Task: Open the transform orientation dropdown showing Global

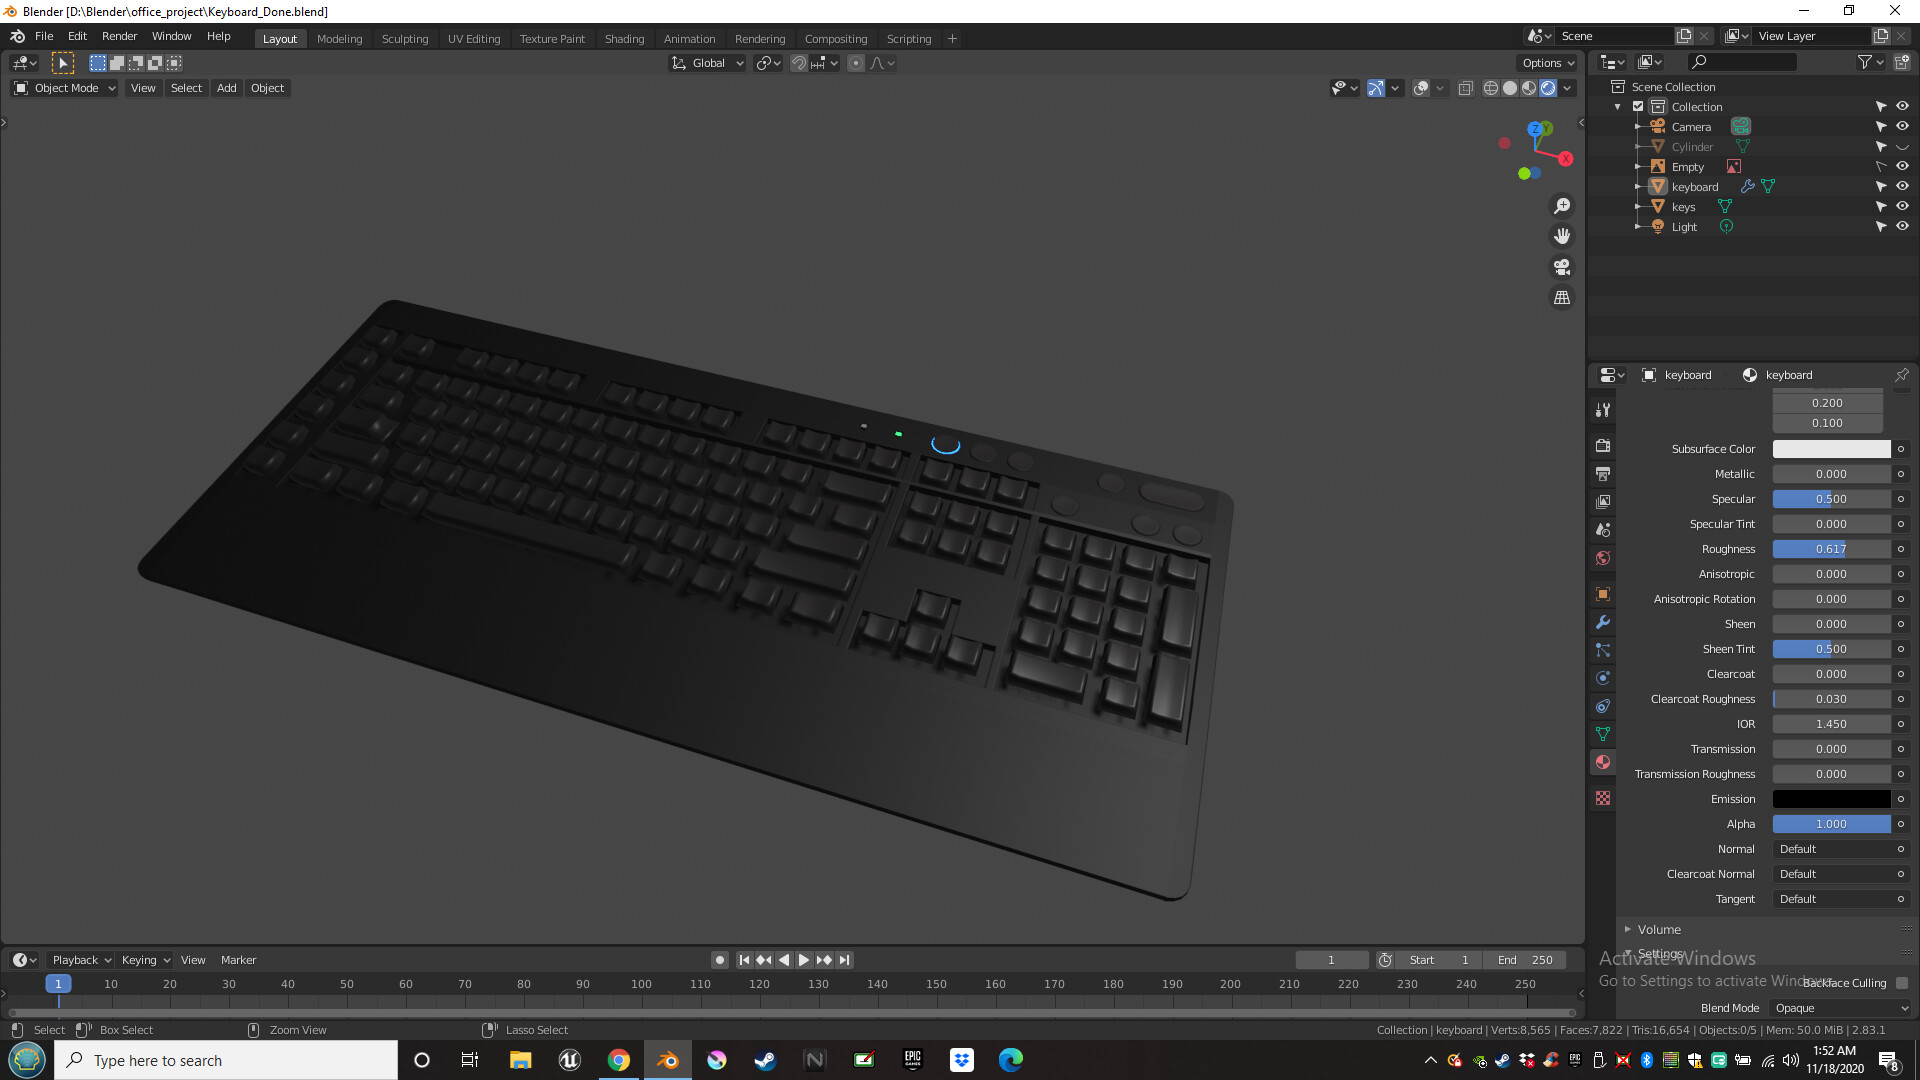Action: (707, 63)
